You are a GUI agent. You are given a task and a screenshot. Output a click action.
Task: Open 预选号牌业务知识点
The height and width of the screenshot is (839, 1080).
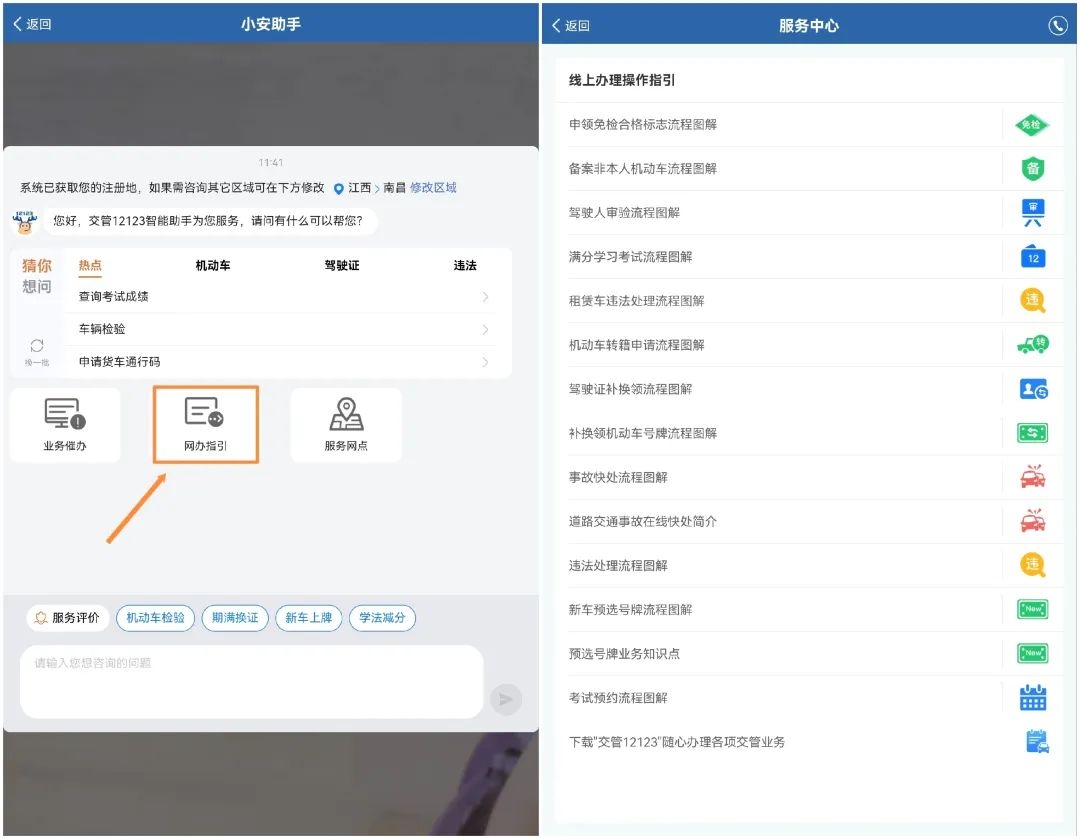pos(809,654)
